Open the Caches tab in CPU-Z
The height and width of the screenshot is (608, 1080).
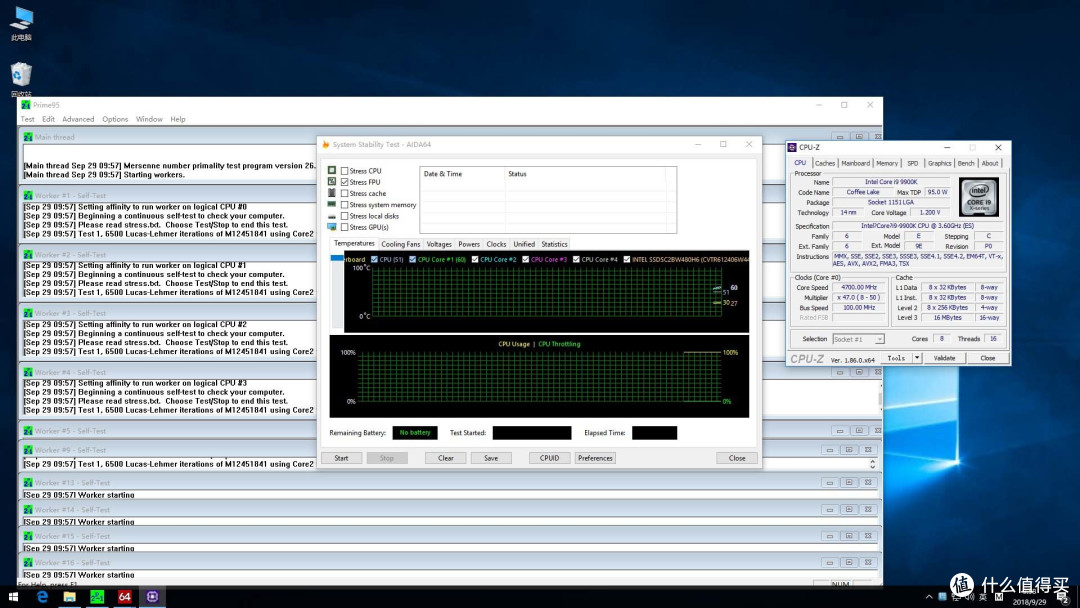(824, 163)
